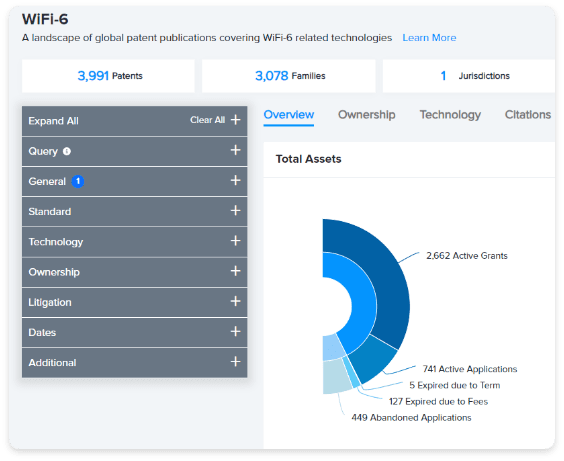Open the Additional filter plus icon
Screen dimensions: 564x461
pos(235,361)
